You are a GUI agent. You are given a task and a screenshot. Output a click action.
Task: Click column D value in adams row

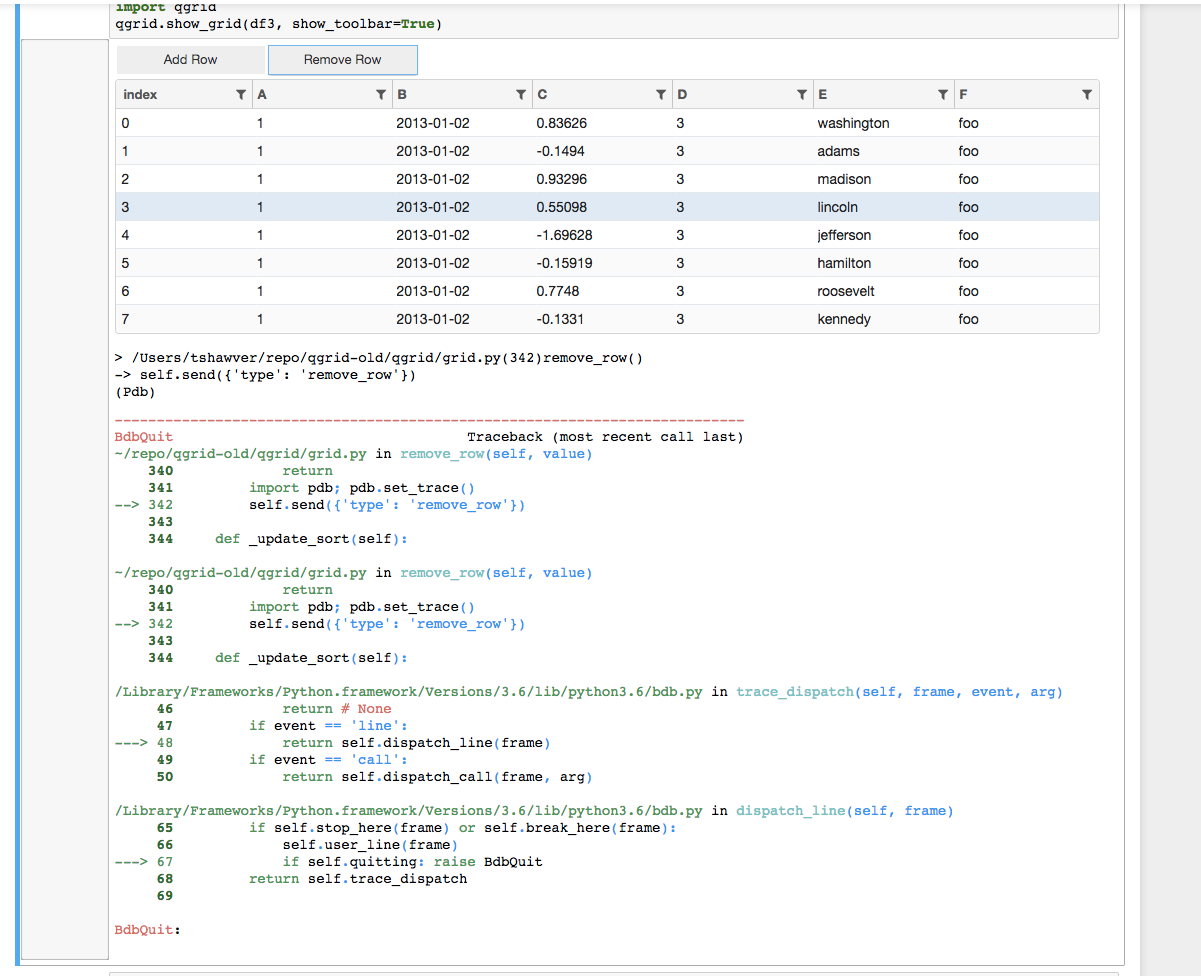tap(680, 151)
